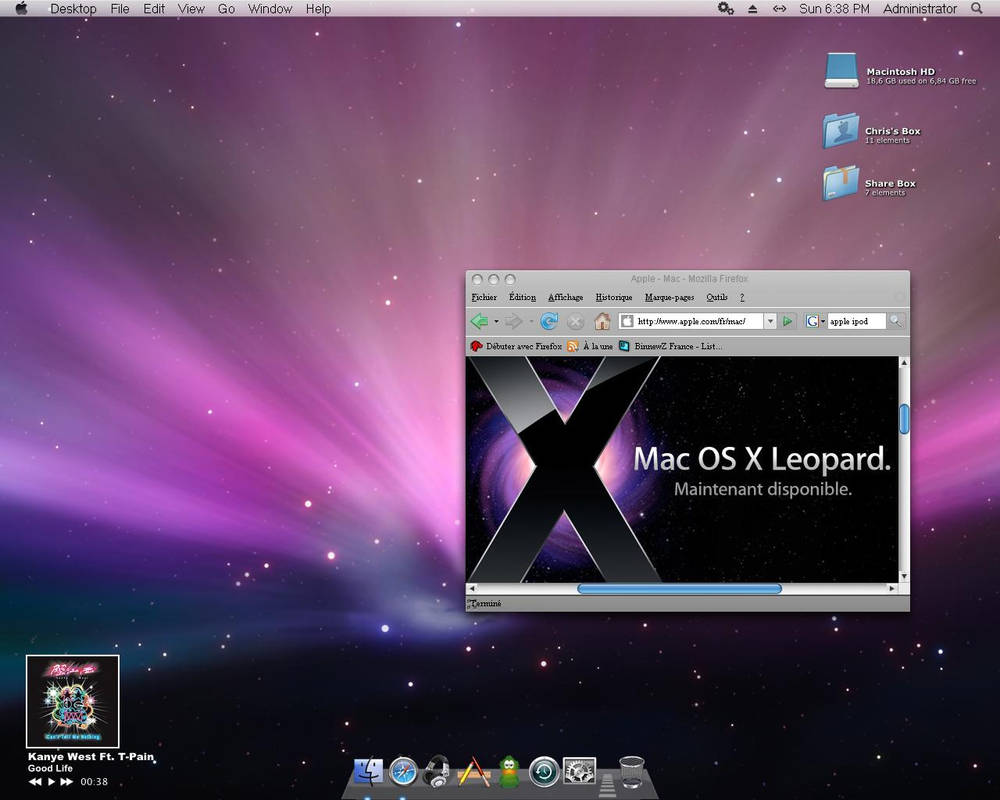Launch the green Adium duck in the dock
This screenshot has width=1000, height=800.
click(509, 771)
